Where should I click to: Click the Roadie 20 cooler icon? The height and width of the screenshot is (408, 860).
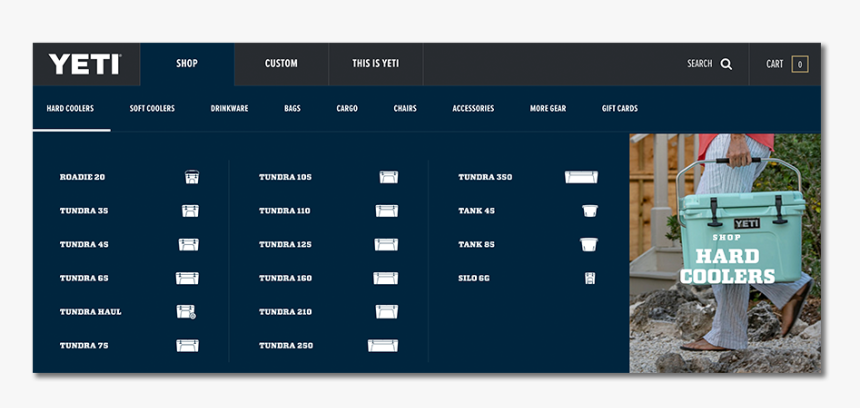coord(192,177)
